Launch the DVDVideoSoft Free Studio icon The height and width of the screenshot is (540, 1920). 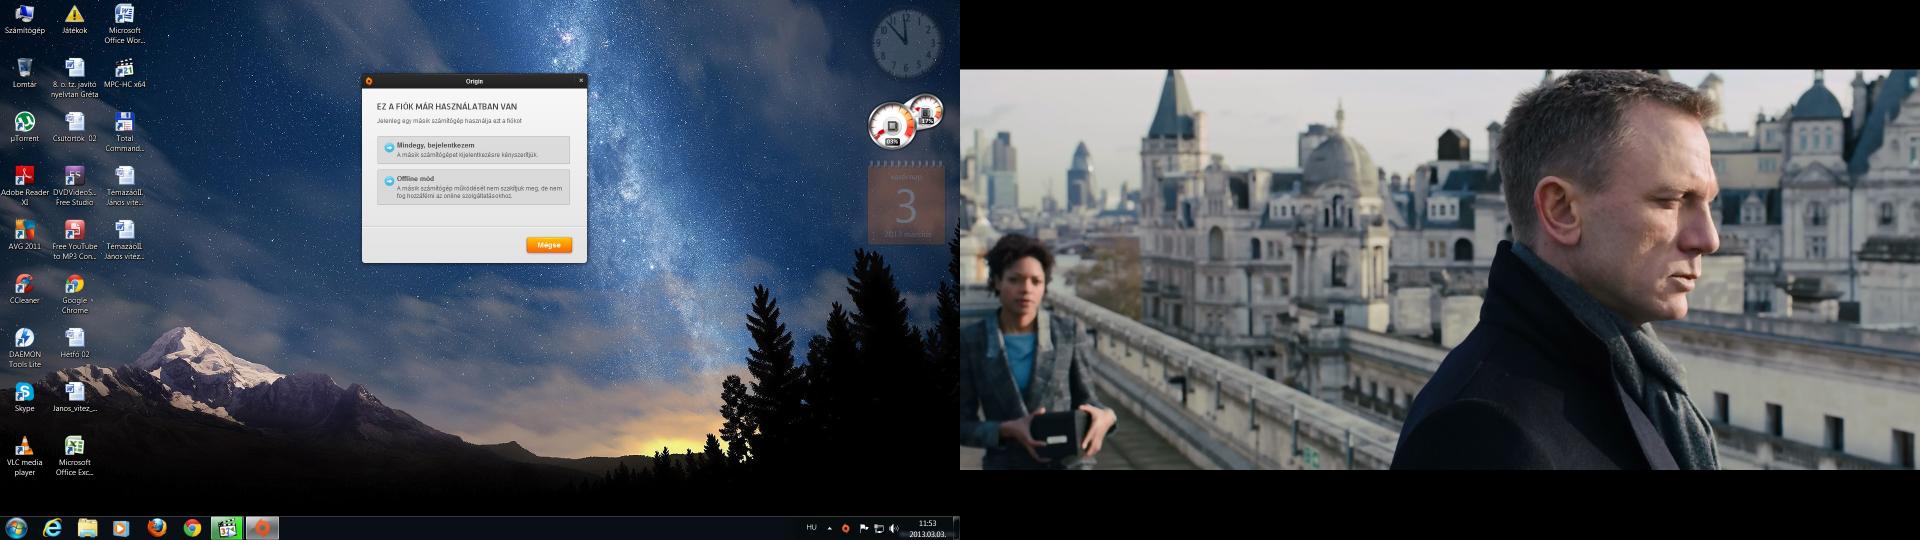(x=74, y=187)
